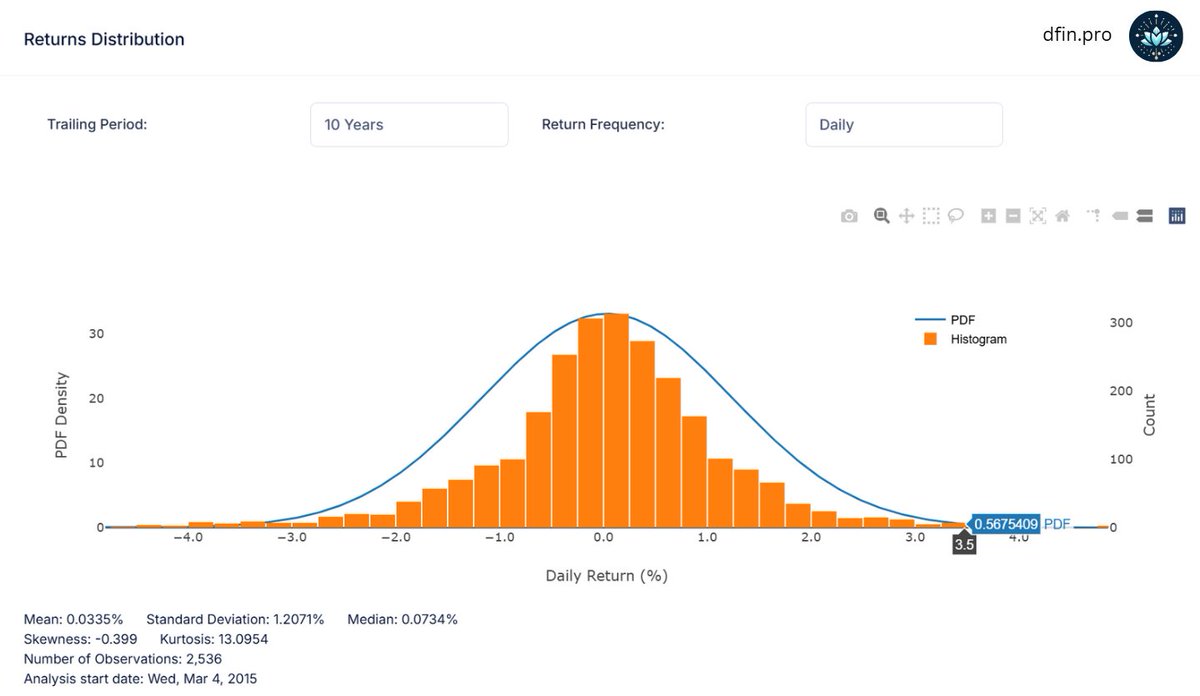Click the 300 count axis tick
This screenshot has width=1200, height=696.
[1120, 323]
